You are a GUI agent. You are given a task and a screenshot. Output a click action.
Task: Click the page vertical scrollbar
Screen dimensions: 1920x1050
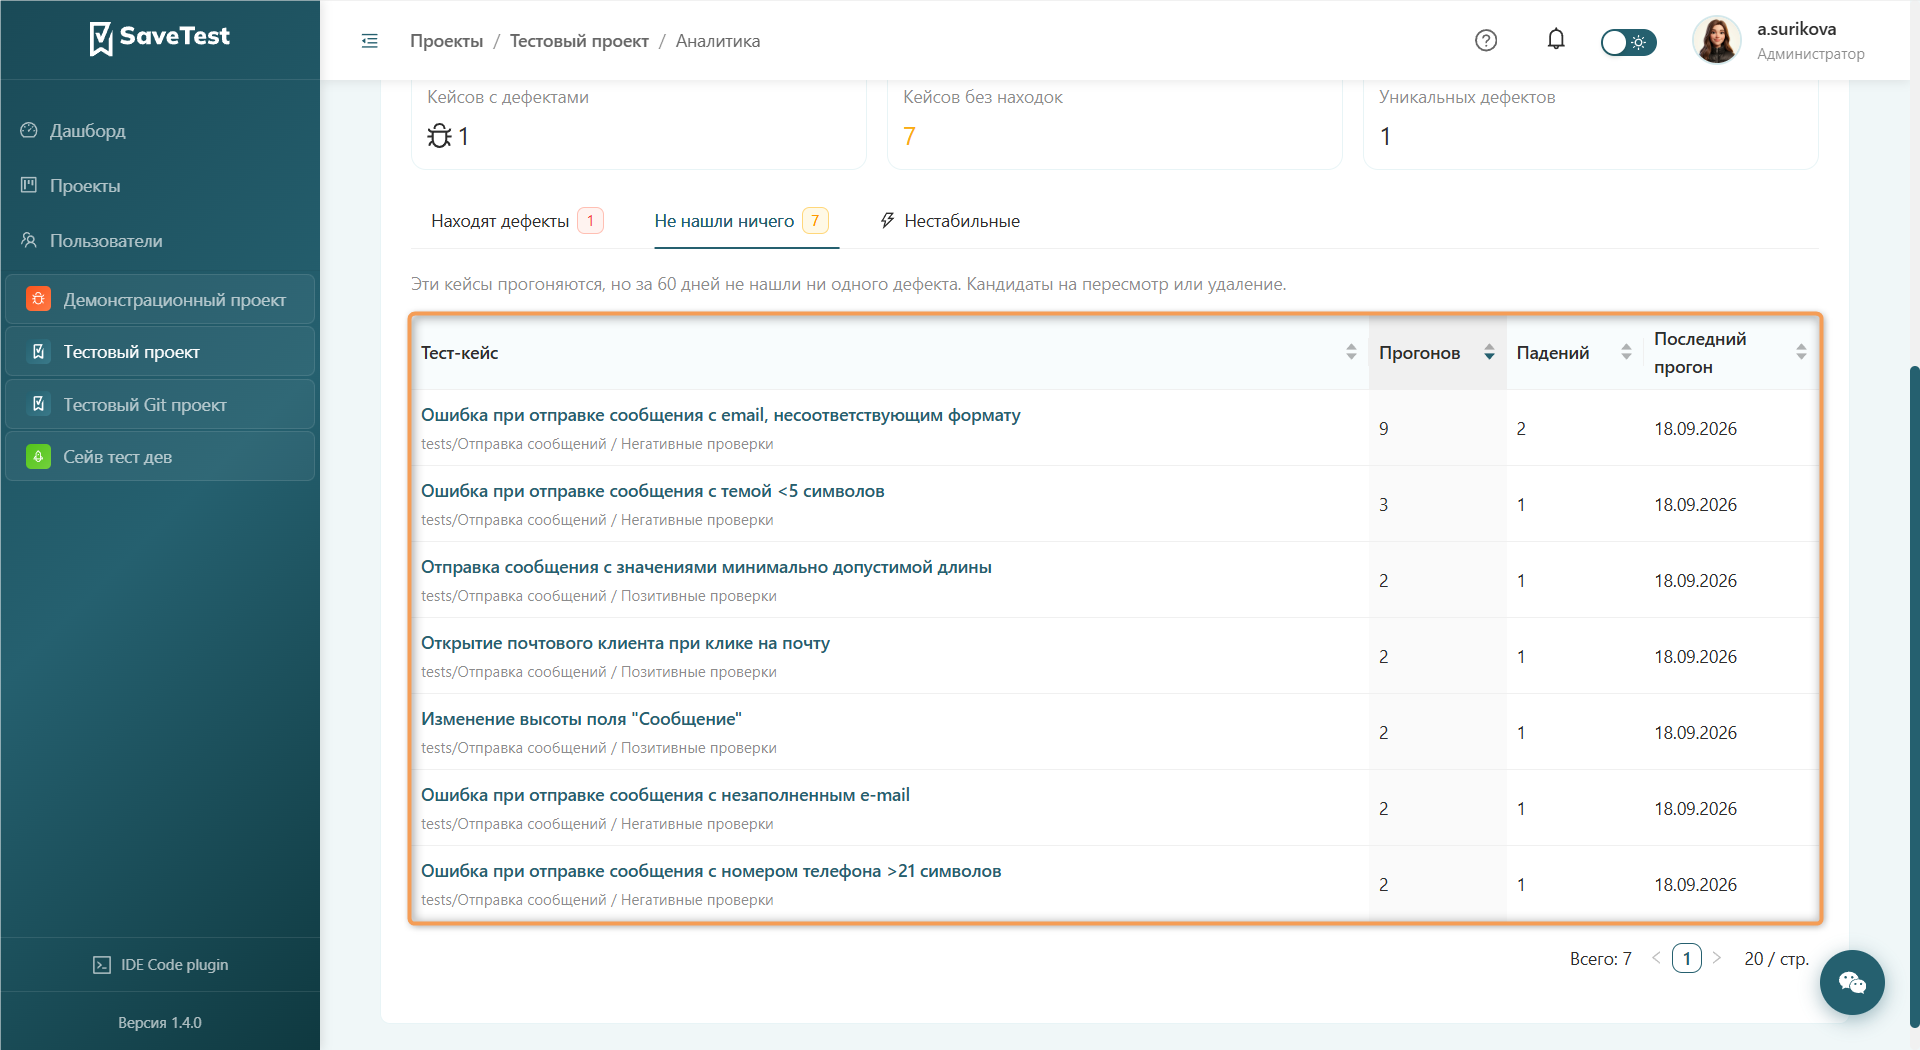pyautogui.click(x=1914, y=697)
